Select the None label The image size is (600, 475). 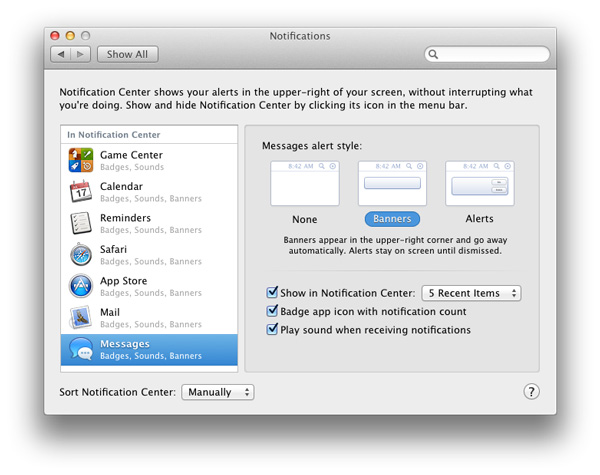click(x=305, y=219)
